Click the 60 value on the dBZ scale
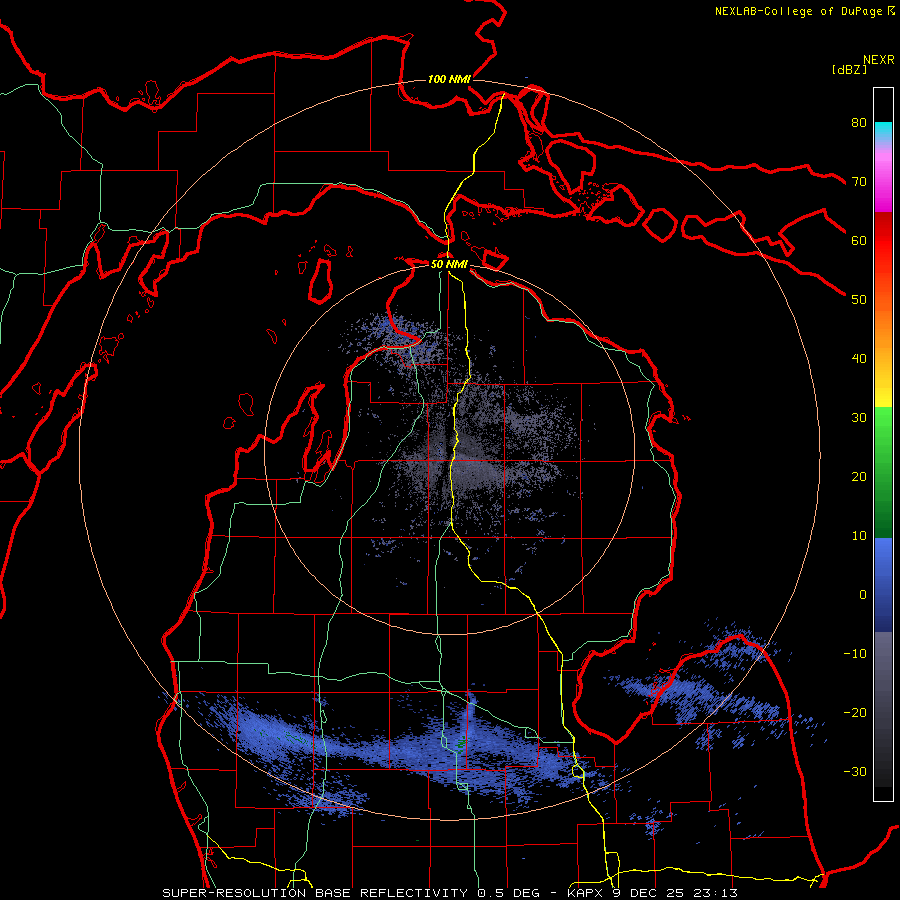The height and width of the screenshot is (900, 900). (x=859, y=240)
